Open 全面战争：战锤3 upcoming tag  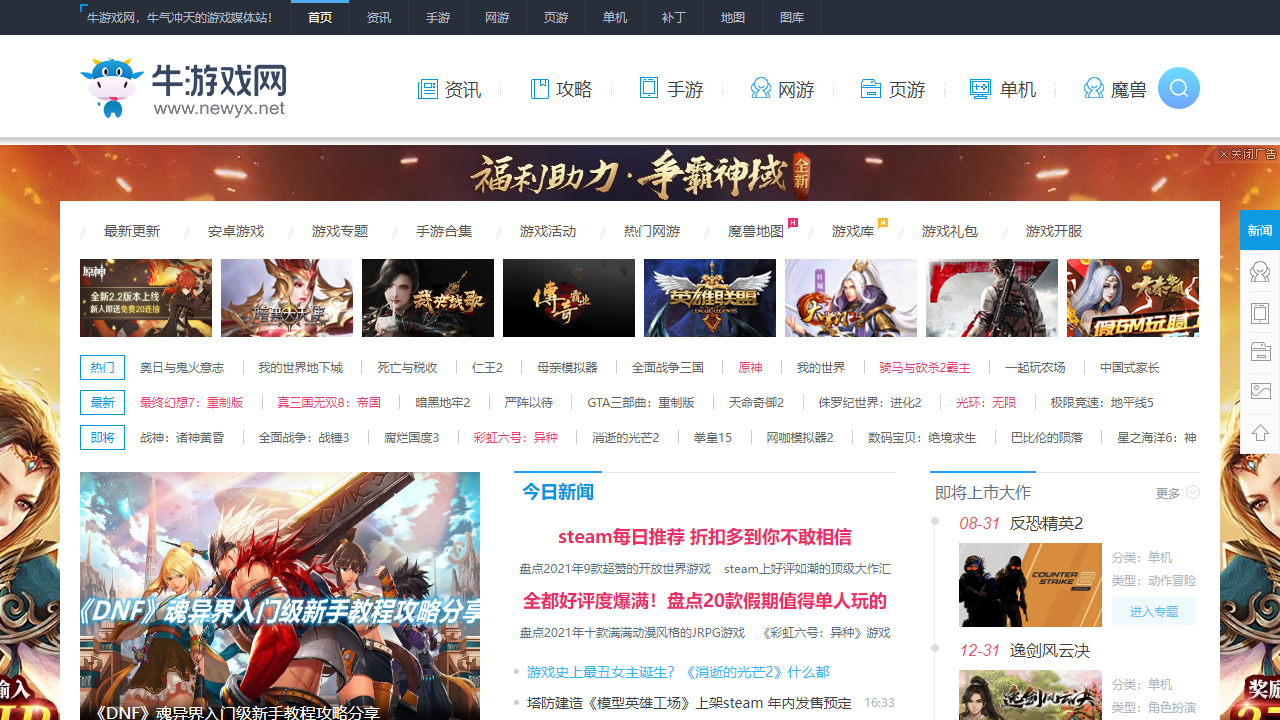304,438
